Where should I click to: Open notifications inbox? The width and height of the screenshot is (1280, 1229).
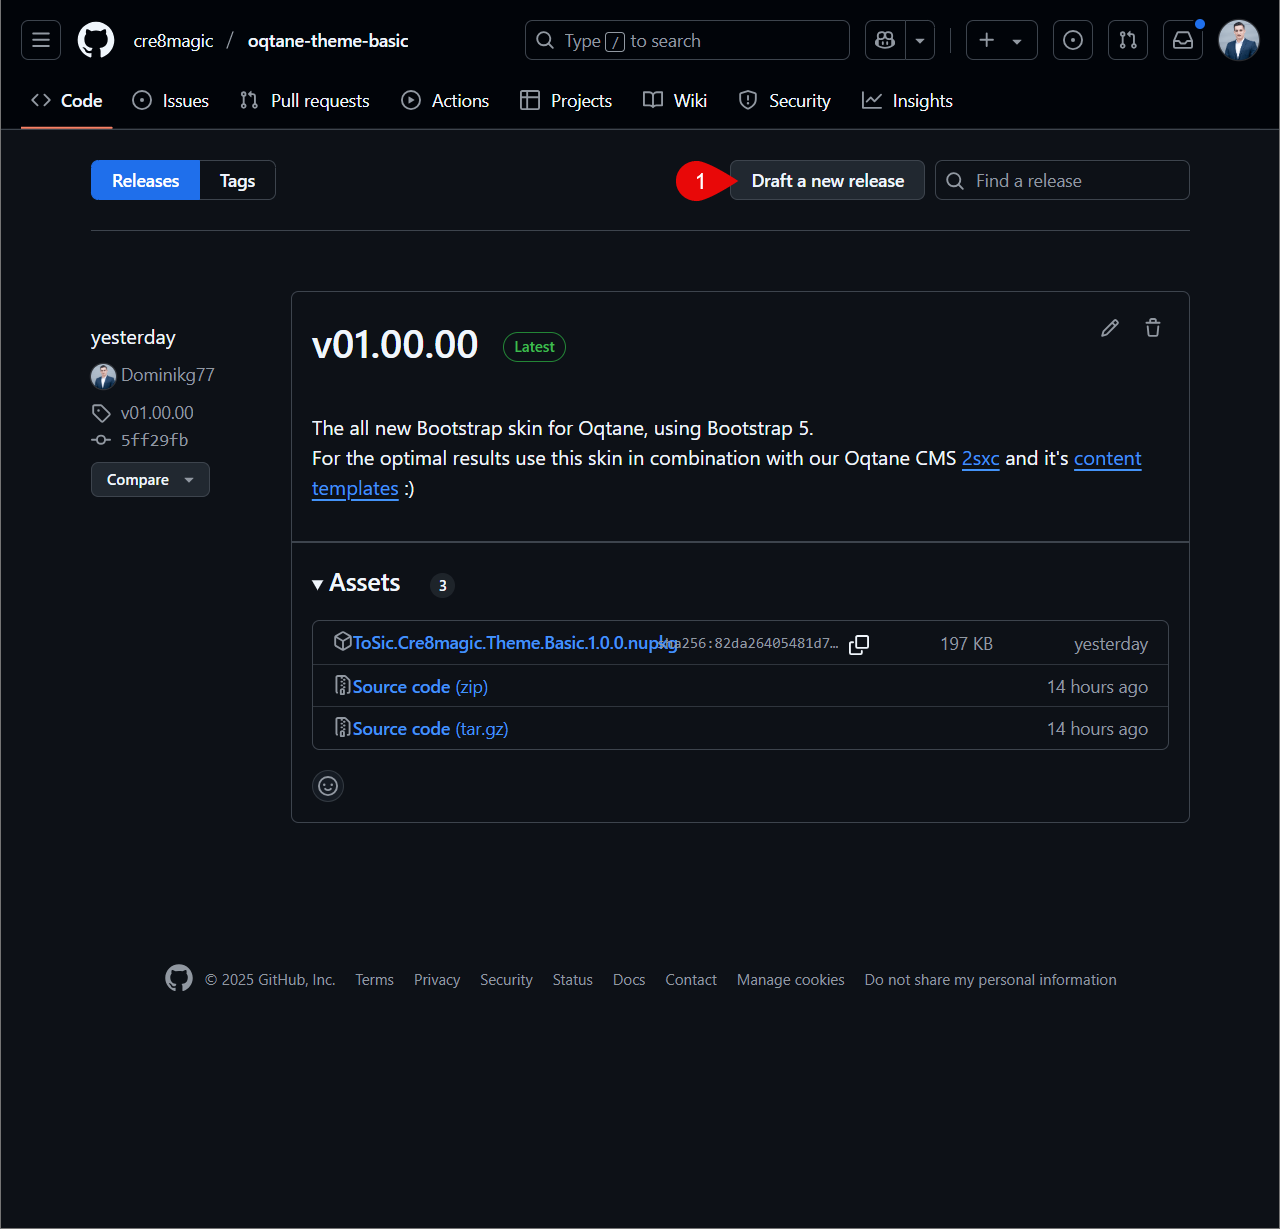pos(1183,40)
